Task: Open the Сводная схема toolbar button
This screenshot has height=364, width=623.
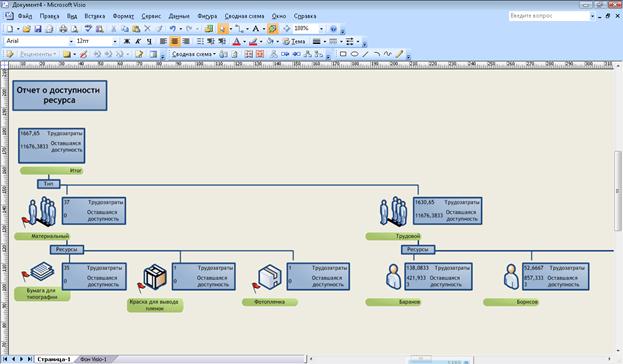Action: pyautogui.click(x=193, y=54)
